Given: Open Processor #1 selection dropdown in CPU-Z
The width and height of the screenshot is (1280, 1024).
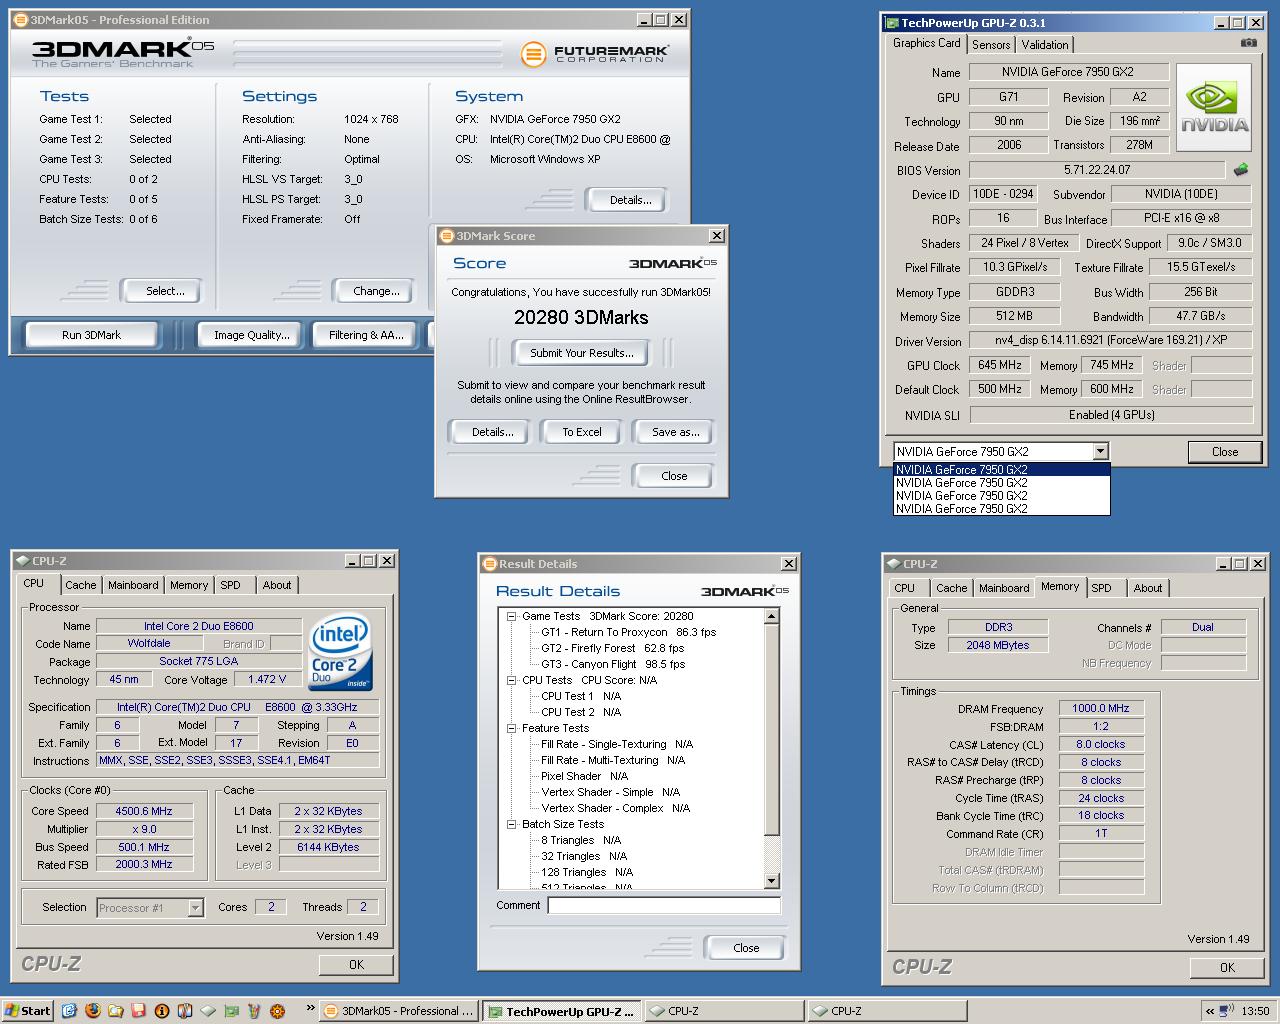Looking at the screenshot, I should click(x=196, y=908).
